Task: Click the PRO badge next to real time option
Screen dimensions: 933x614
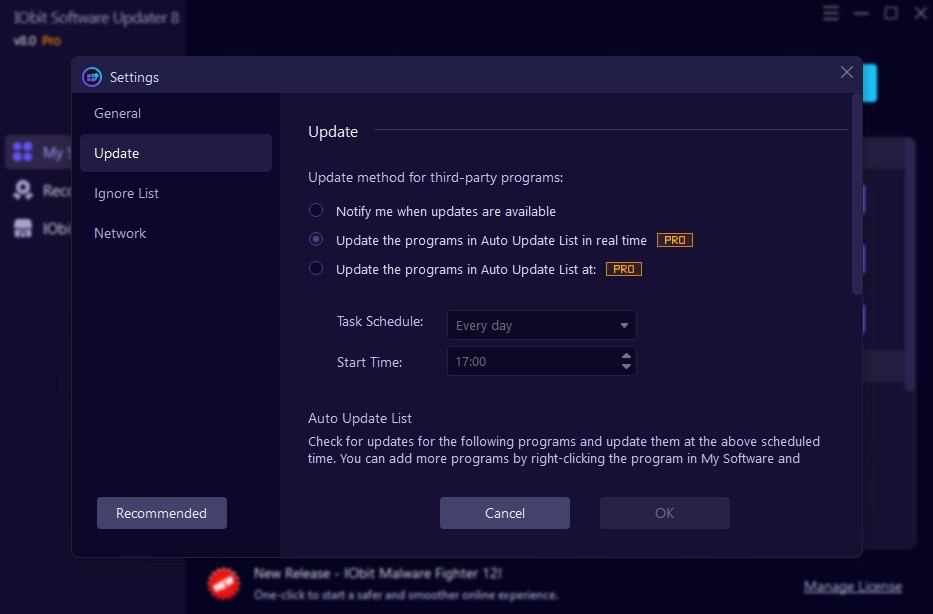Action: click(674, 239)
